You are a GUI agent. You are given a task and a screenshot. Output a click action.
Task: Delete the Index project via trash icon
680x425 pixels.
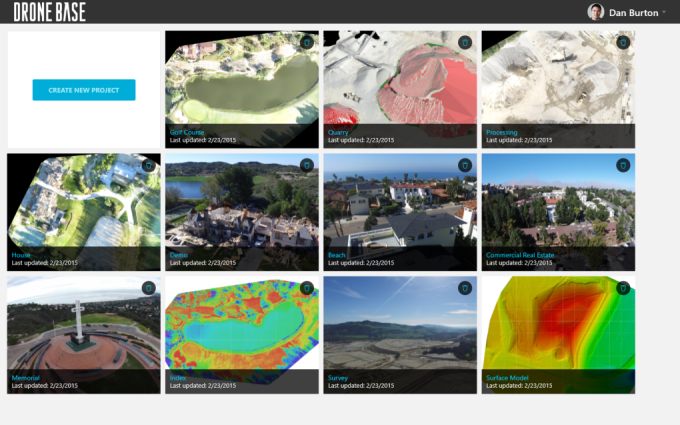307,288
